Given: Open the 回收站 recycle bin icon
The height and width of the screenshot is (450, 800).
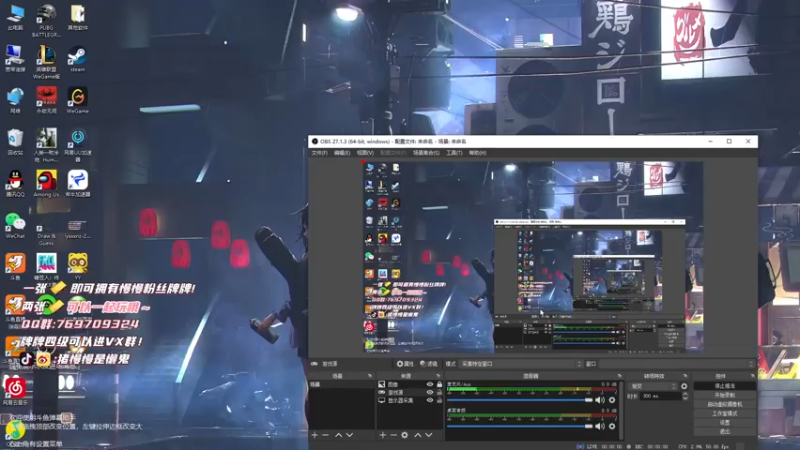Looking at the screenshot, I should [x=15, y=142].
